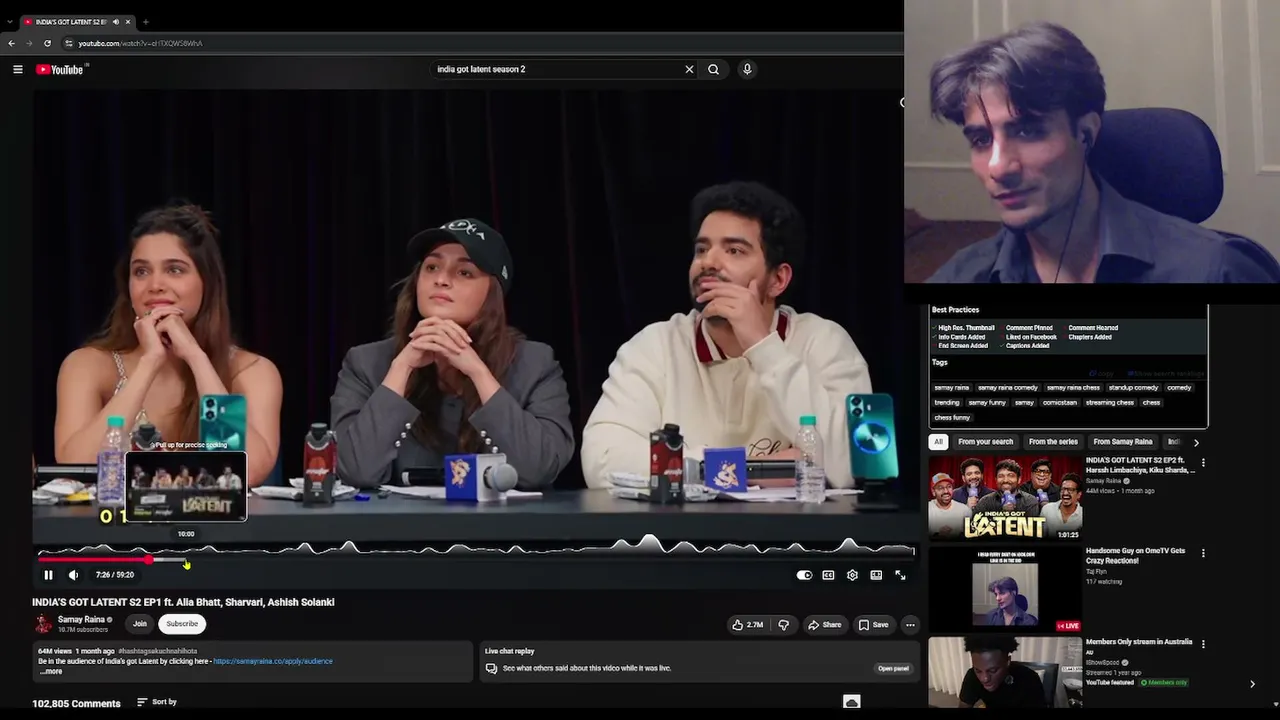Open the samayraina.co audience application link
This screenshot has height=720, width=1280.
tap(273, 661)
